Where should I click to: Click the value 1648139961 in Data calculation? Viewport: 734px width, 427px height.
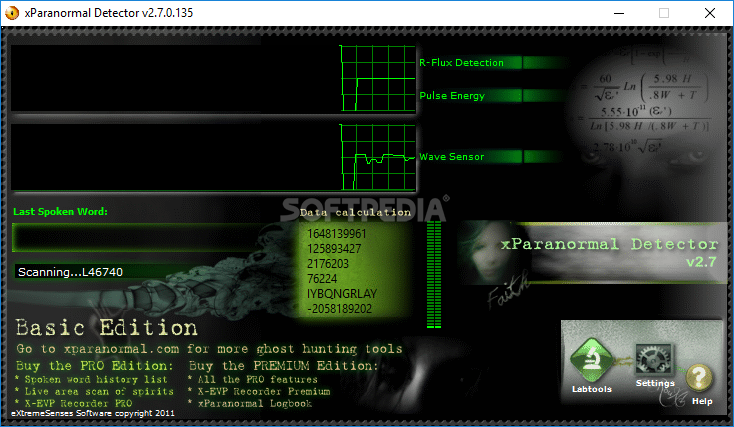click(337, 234)
